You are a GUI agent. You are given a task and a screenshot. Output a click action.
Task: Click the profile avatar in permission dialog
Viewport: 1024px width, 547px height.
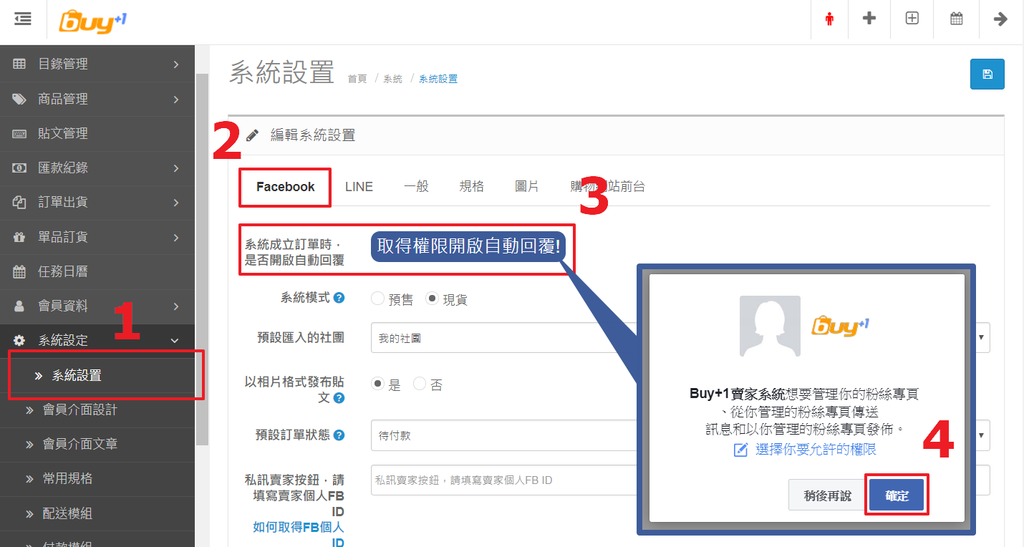(x=769, y=326)
